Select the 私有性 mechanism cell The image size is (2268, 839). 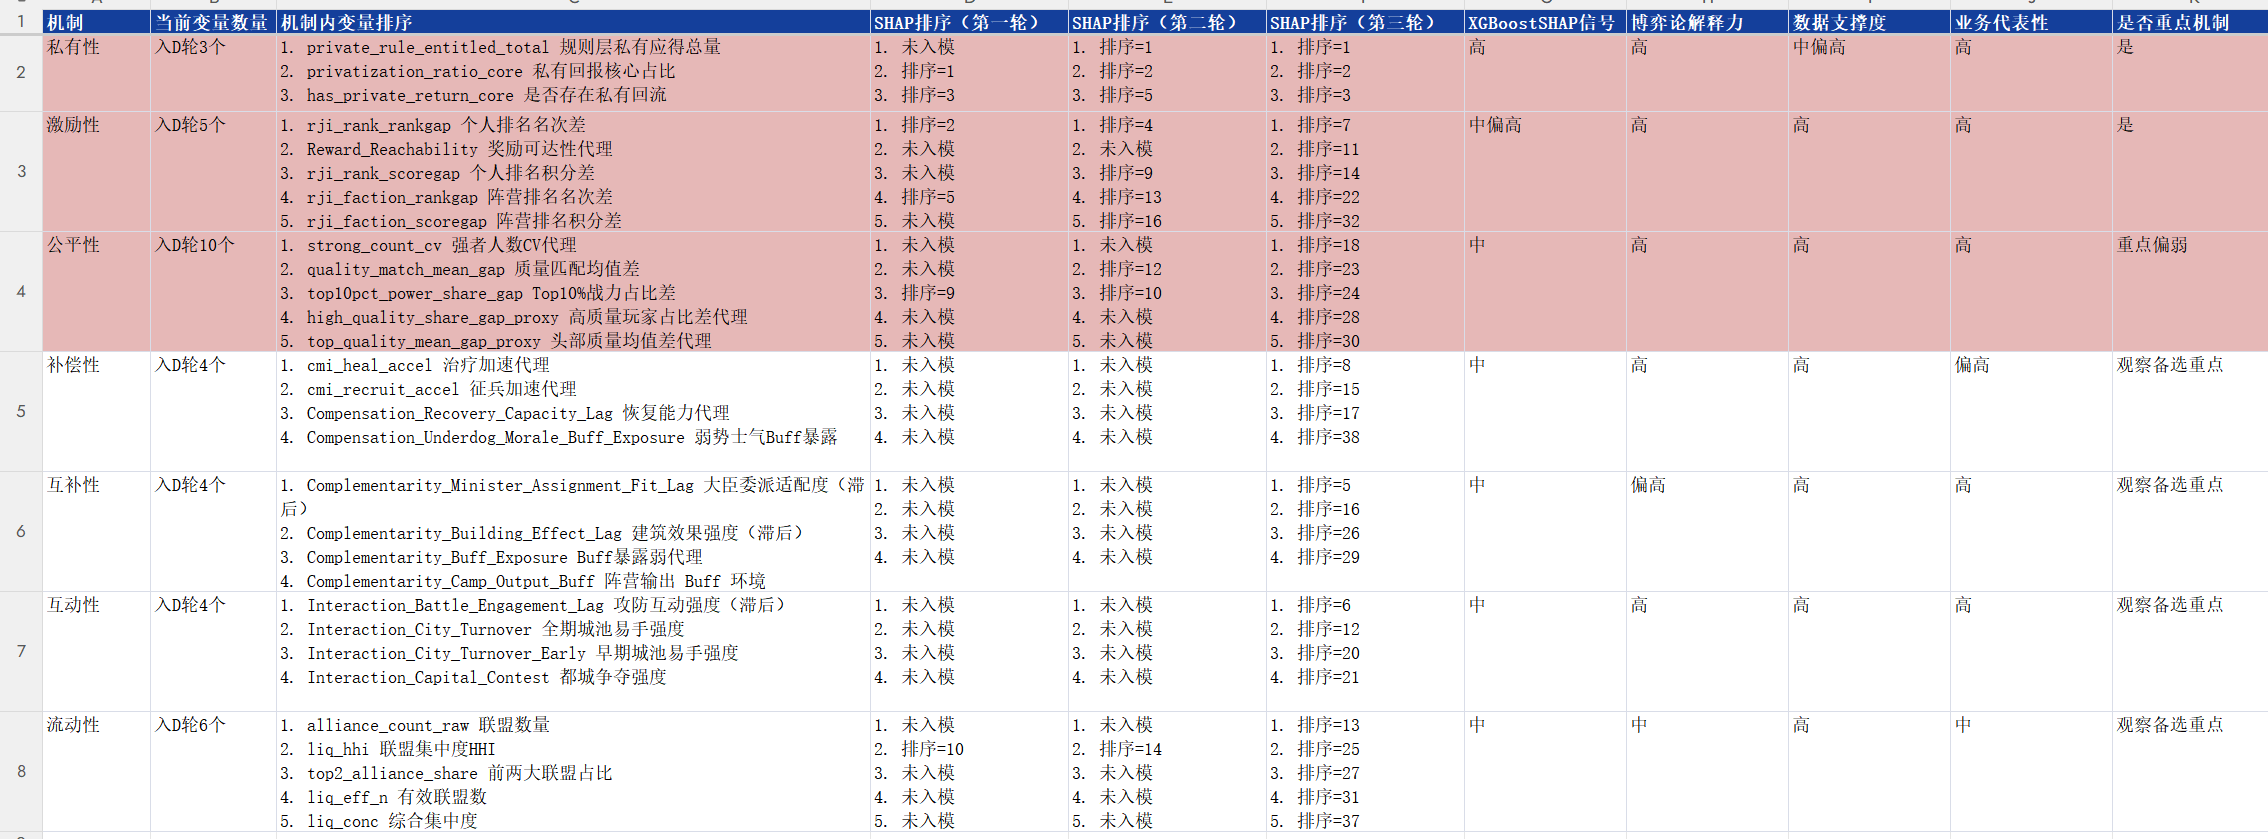tap(96, 72)
